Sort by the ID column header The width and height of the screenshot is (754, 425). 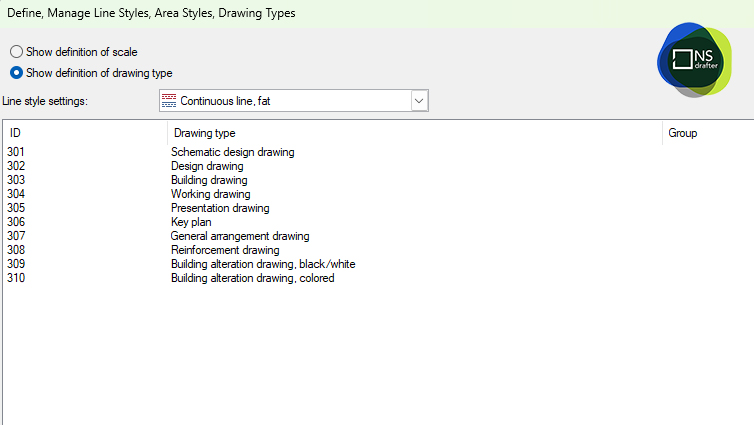85,133
